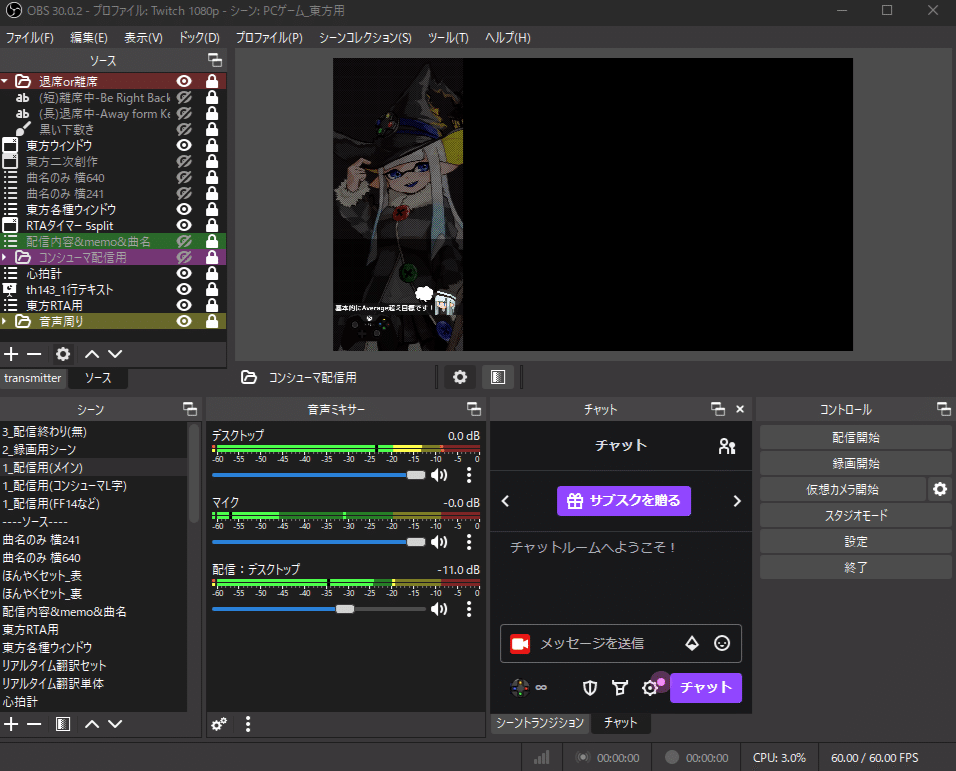Expand the コンシューマ配信用 group

click(x=5, y=257)
